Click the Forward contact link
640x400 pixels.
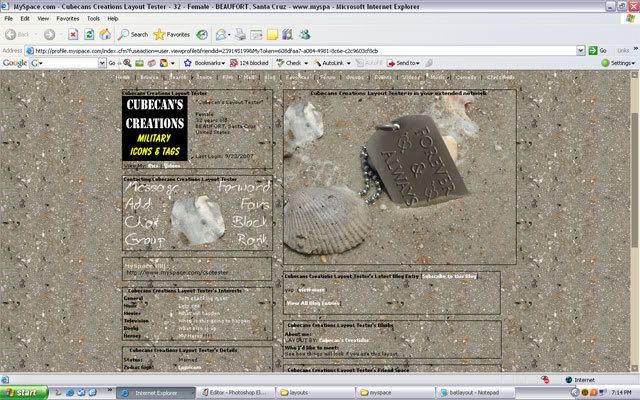tap(244, 187)
